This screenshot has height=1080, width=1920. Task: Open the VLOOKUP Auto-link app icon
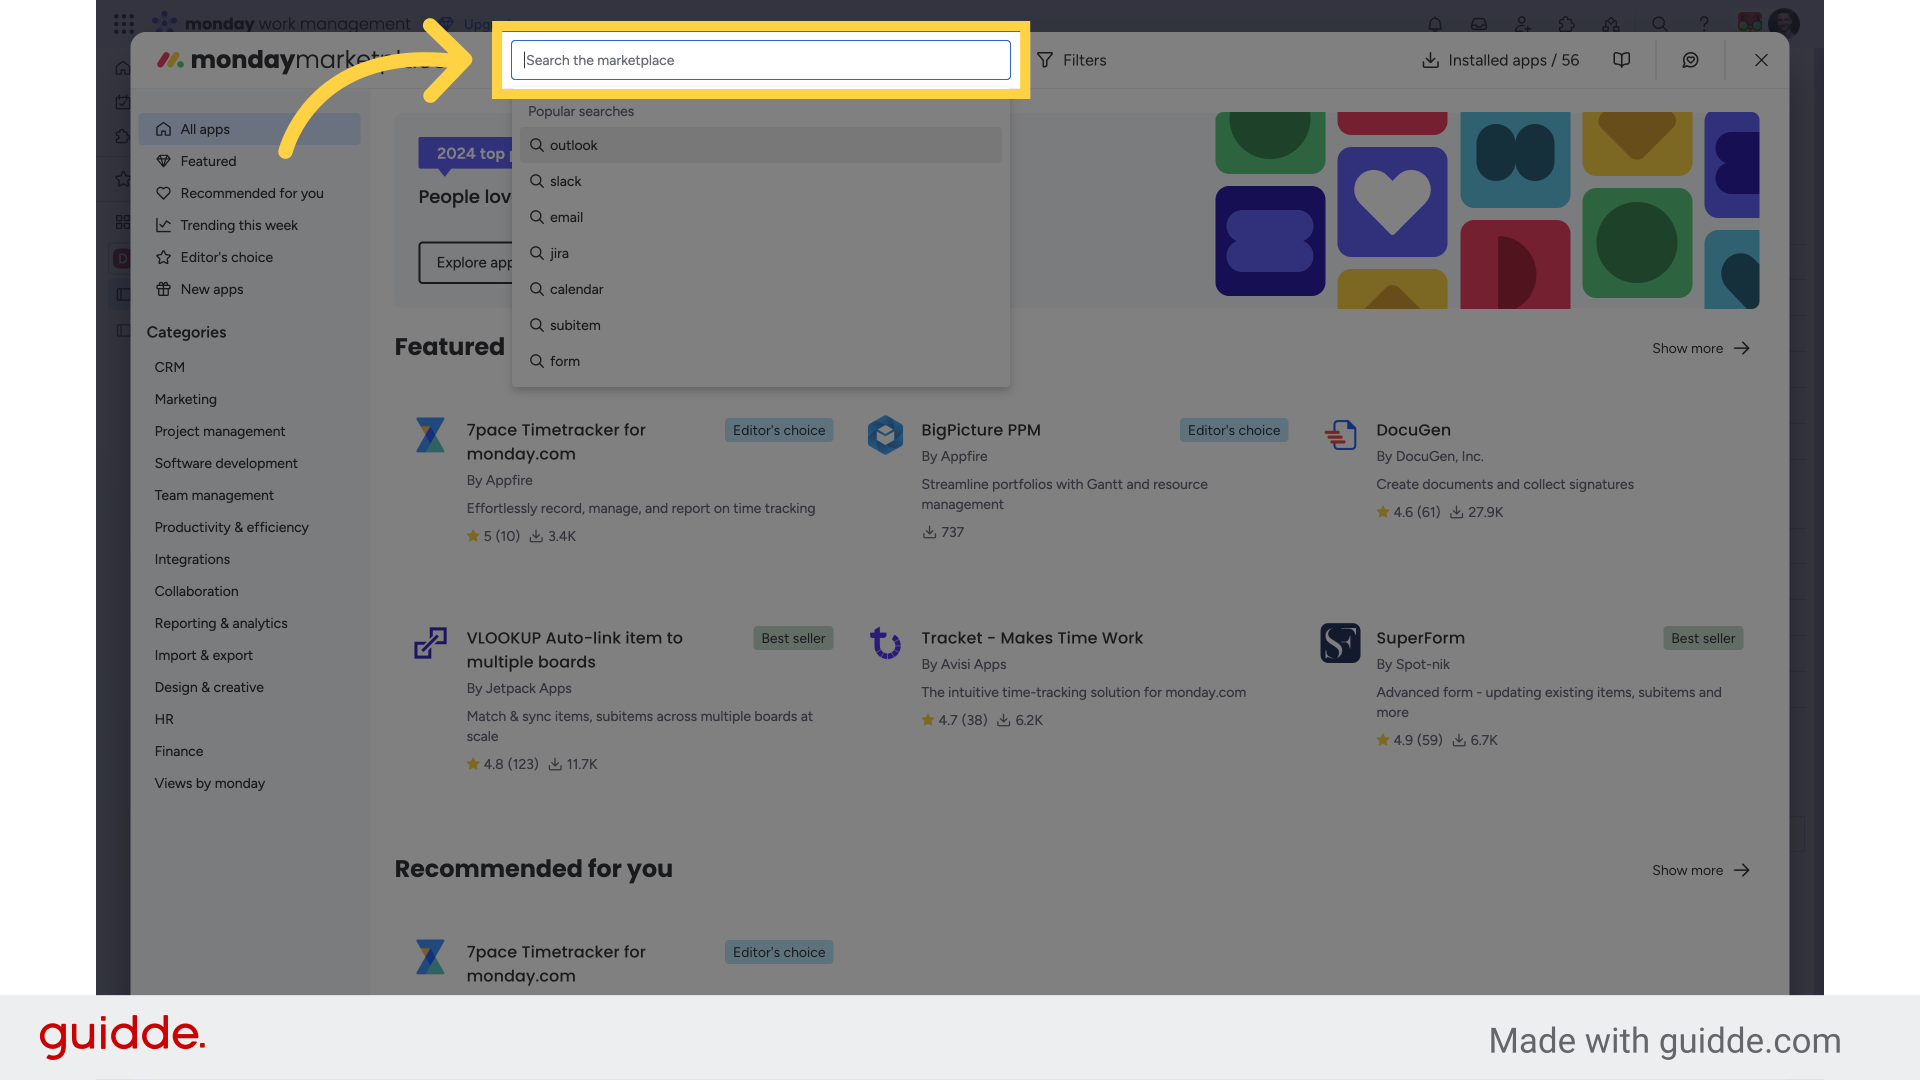(x=430, y=643)
